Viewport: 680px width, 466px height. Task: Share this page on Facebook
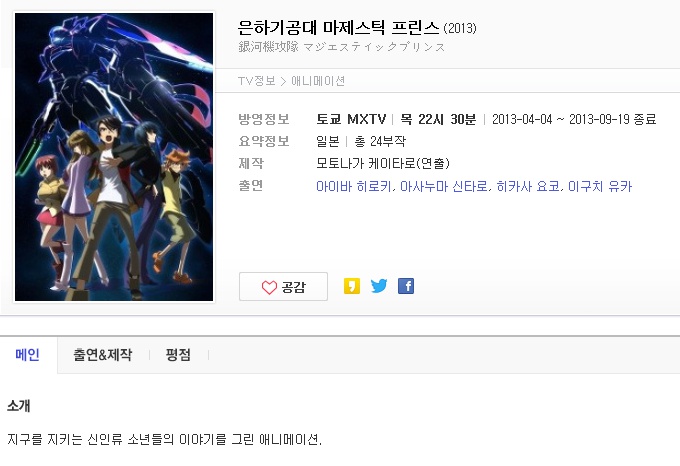click(x=406, y=286)
